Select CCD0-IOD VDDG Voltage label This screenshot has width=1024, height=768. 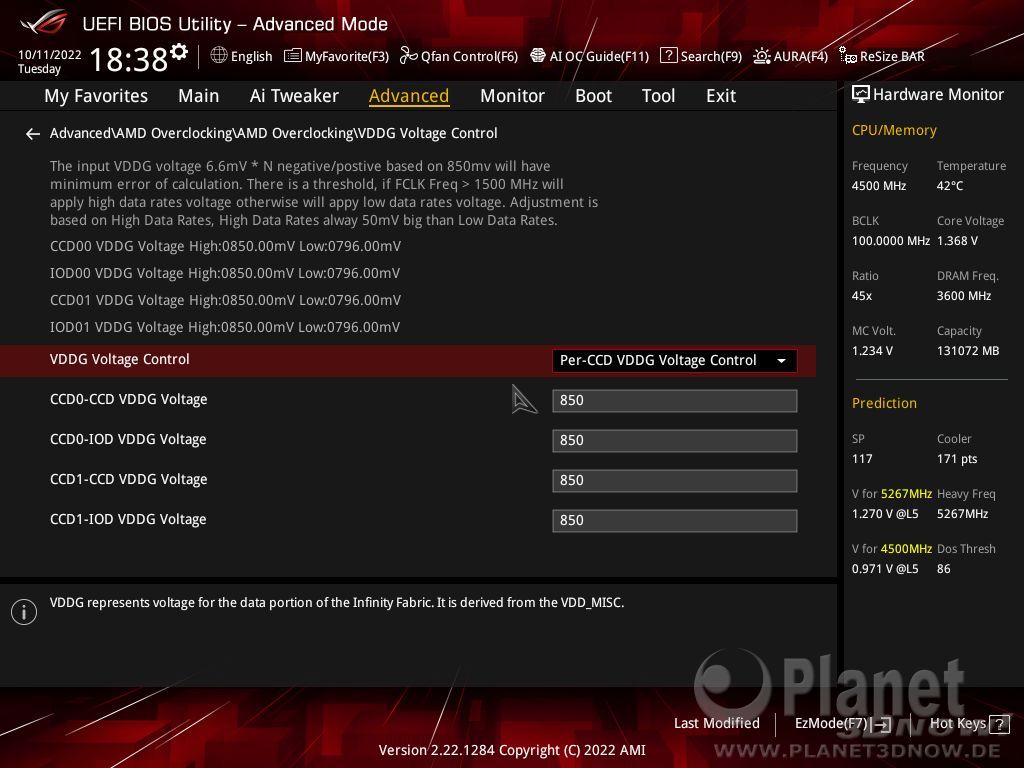128,439
